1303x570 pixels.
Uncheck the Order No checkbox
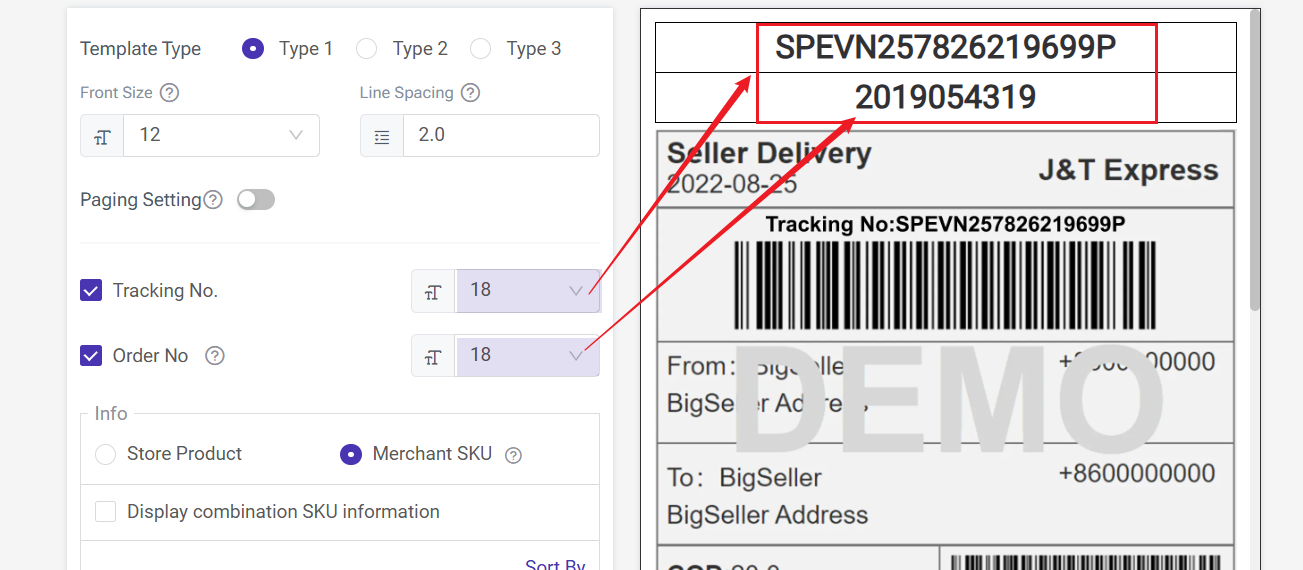tap(91, 356)
